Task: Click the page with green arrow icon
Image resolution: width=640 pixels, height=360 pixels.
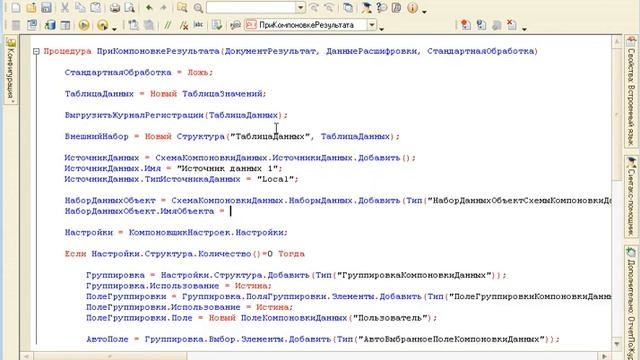Action: pyautogui.click(x=217, y=25)
